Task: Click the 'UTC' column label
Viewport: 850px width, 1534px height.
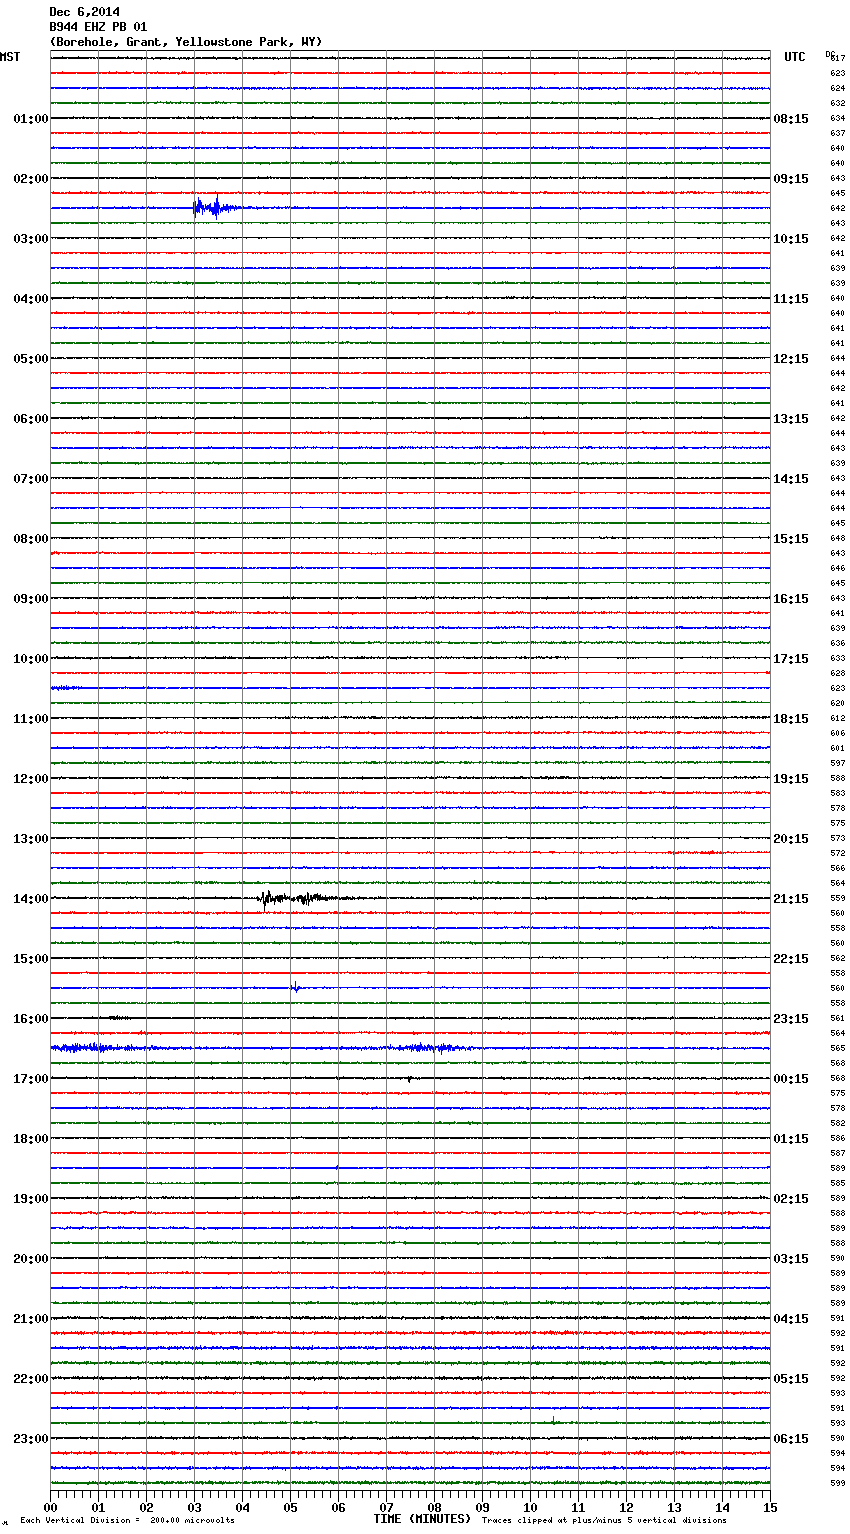Action: coord(795,57)
